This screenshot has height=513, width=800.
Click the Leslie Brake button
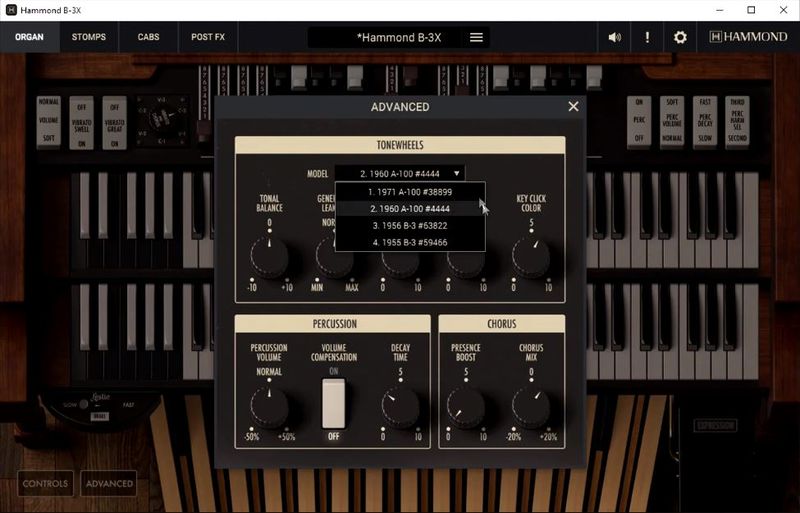click(99, 417)
